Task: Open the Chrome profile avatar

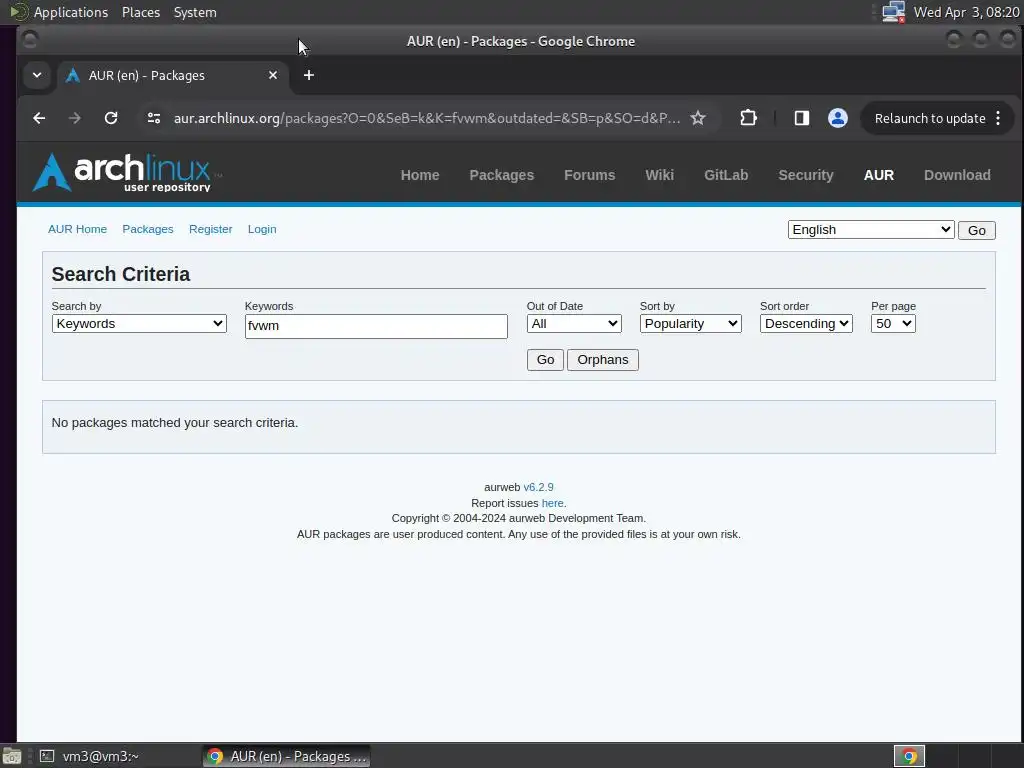Action: [x=838, y=118]
